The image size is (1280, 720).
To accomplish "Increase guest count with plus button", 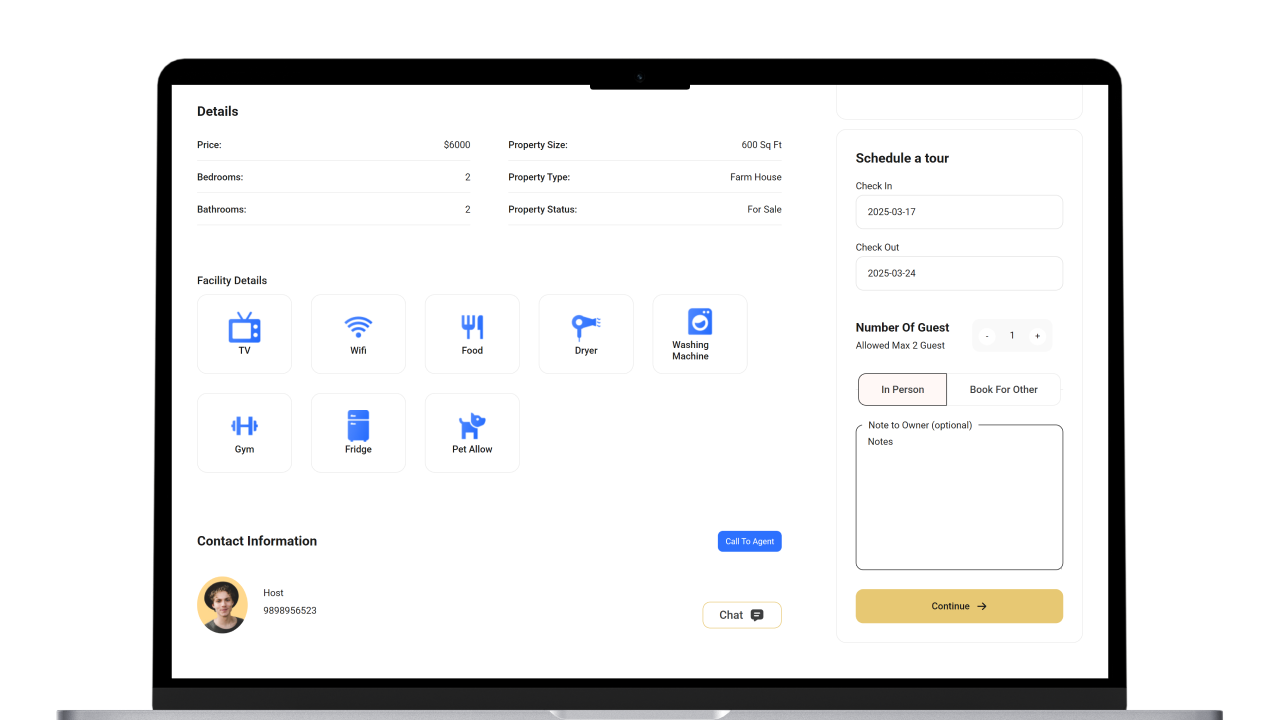I will pos(1037,336).
